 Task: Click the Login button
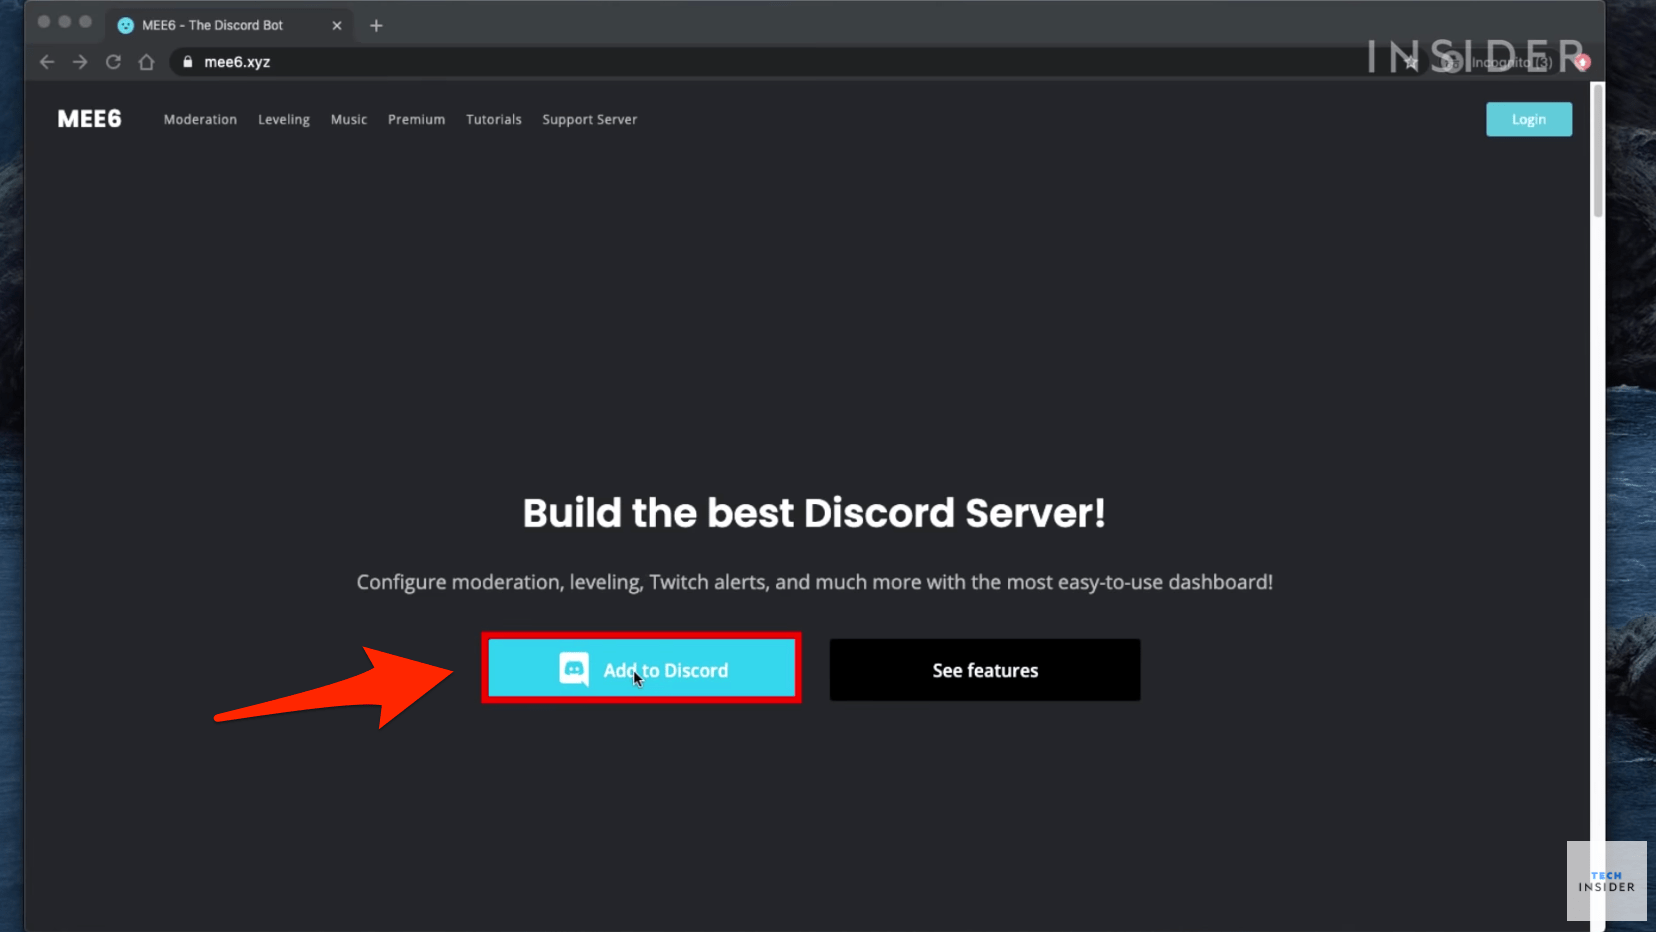tap(1529, 119)
